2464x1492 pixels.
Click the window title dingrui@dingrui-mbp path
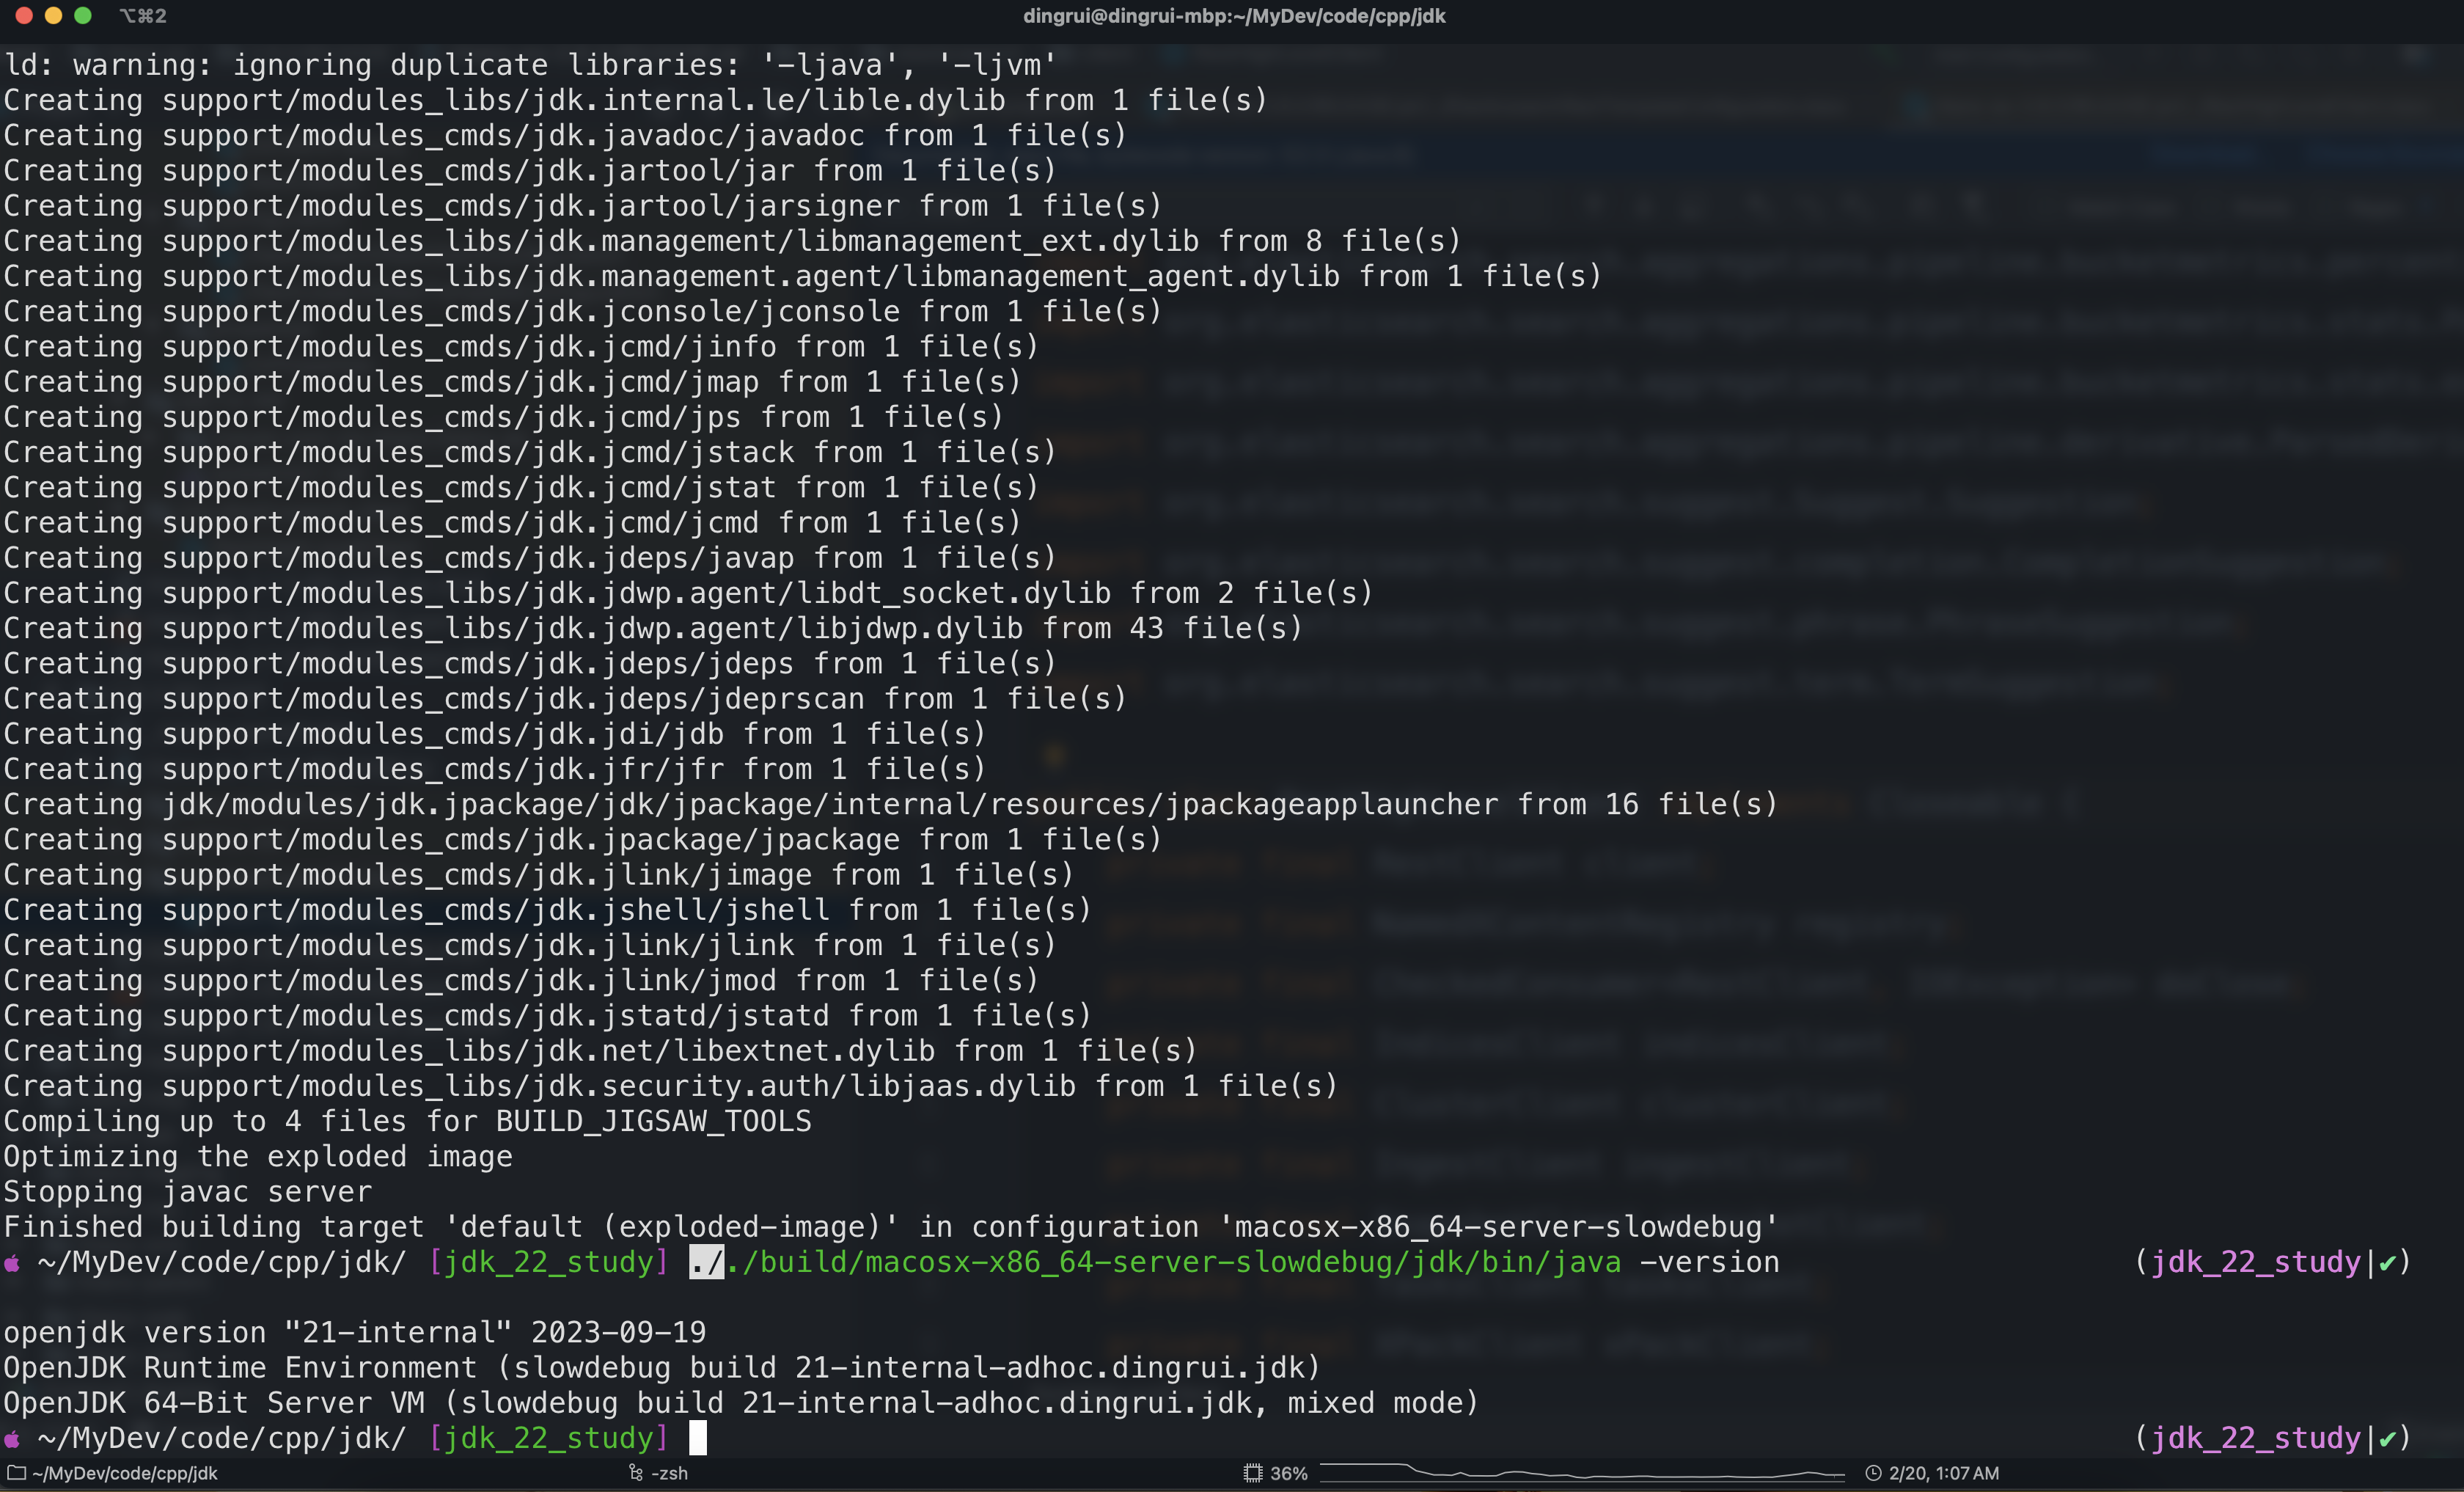tap(1233, 15)
